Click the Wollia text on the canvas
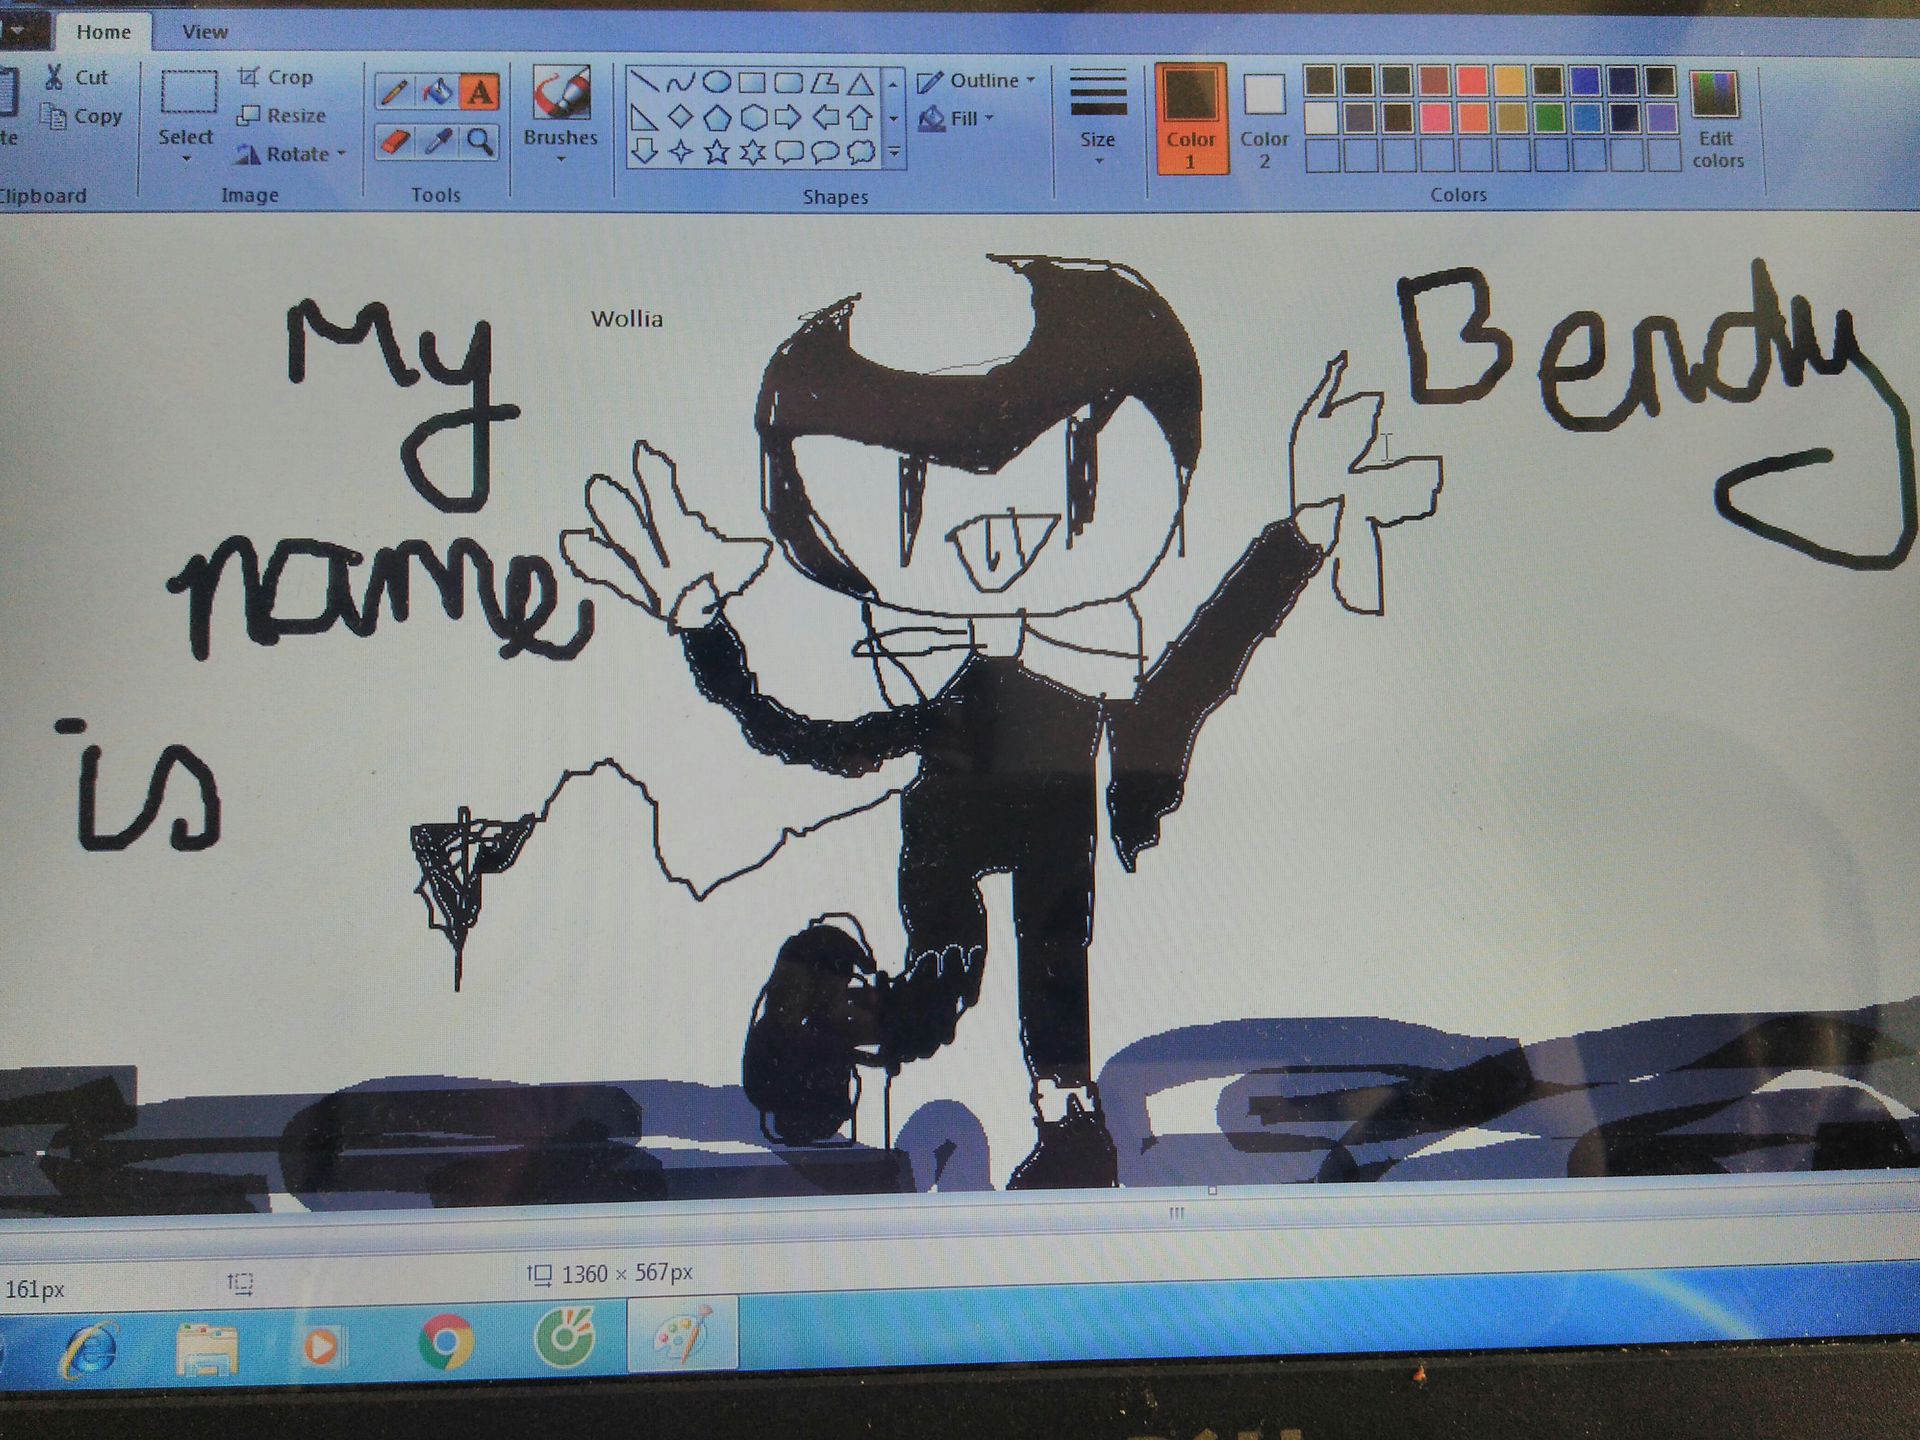The width and height of the screenshot is (1920, 1440). tap(627, 319)
